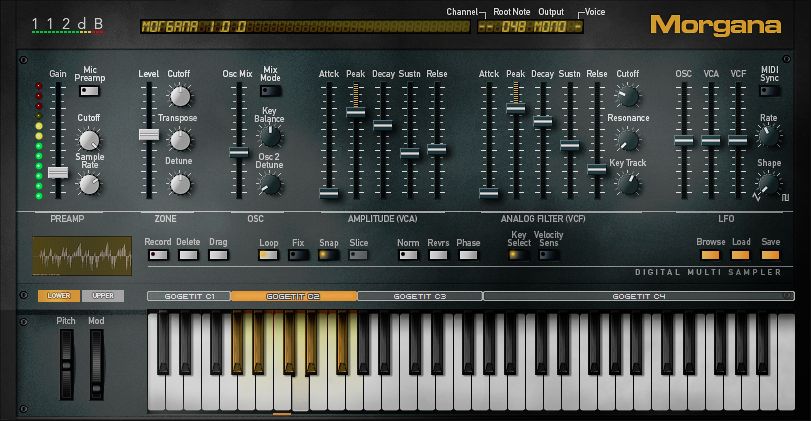
Task: Select the UPPER keyboard tab
Action: [x=103, y=296]
